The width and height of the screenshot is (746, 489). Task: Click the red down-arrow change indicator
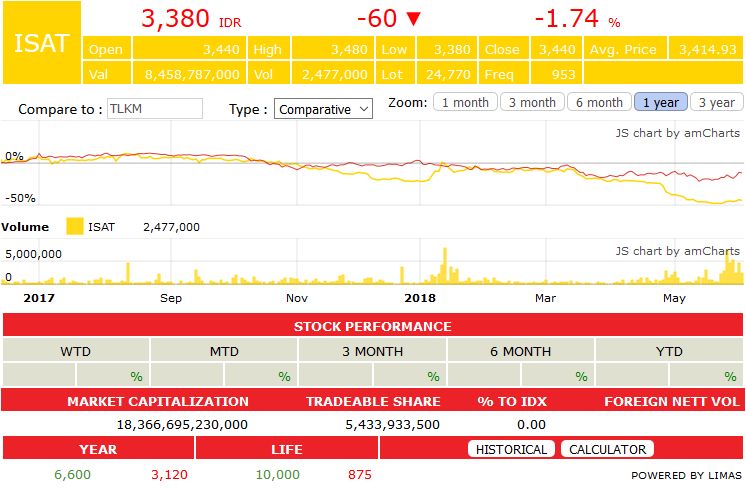[x=413, y=19]
